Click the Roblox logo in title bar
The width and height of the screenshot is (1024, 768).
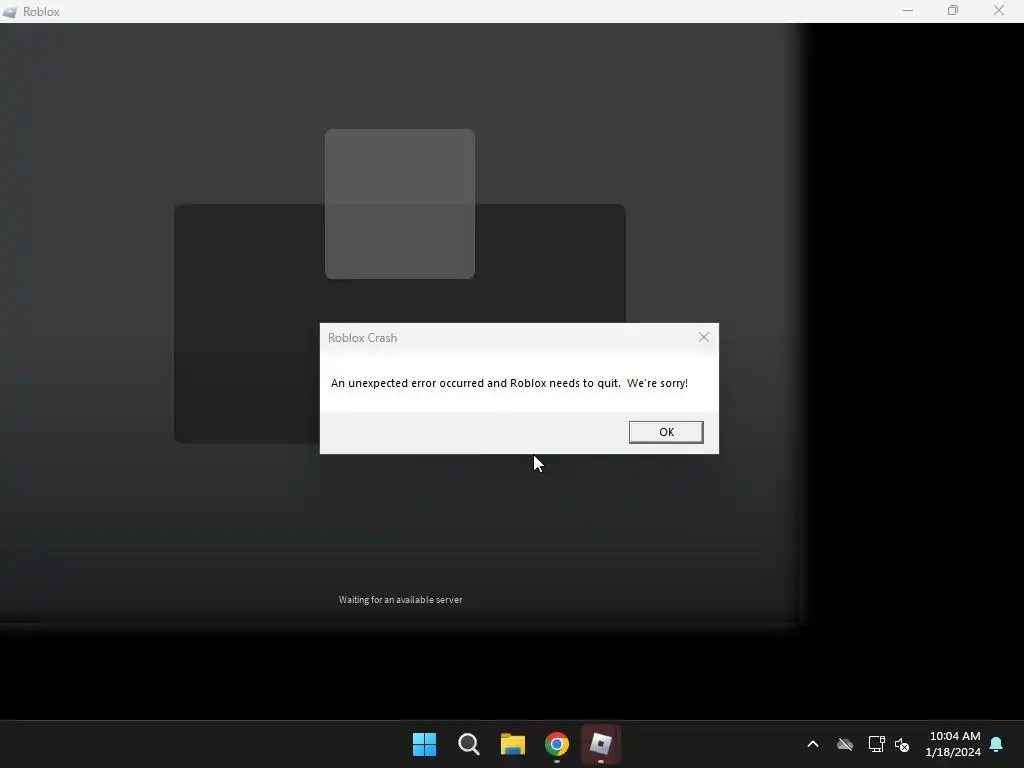click(x=10, y=12)
